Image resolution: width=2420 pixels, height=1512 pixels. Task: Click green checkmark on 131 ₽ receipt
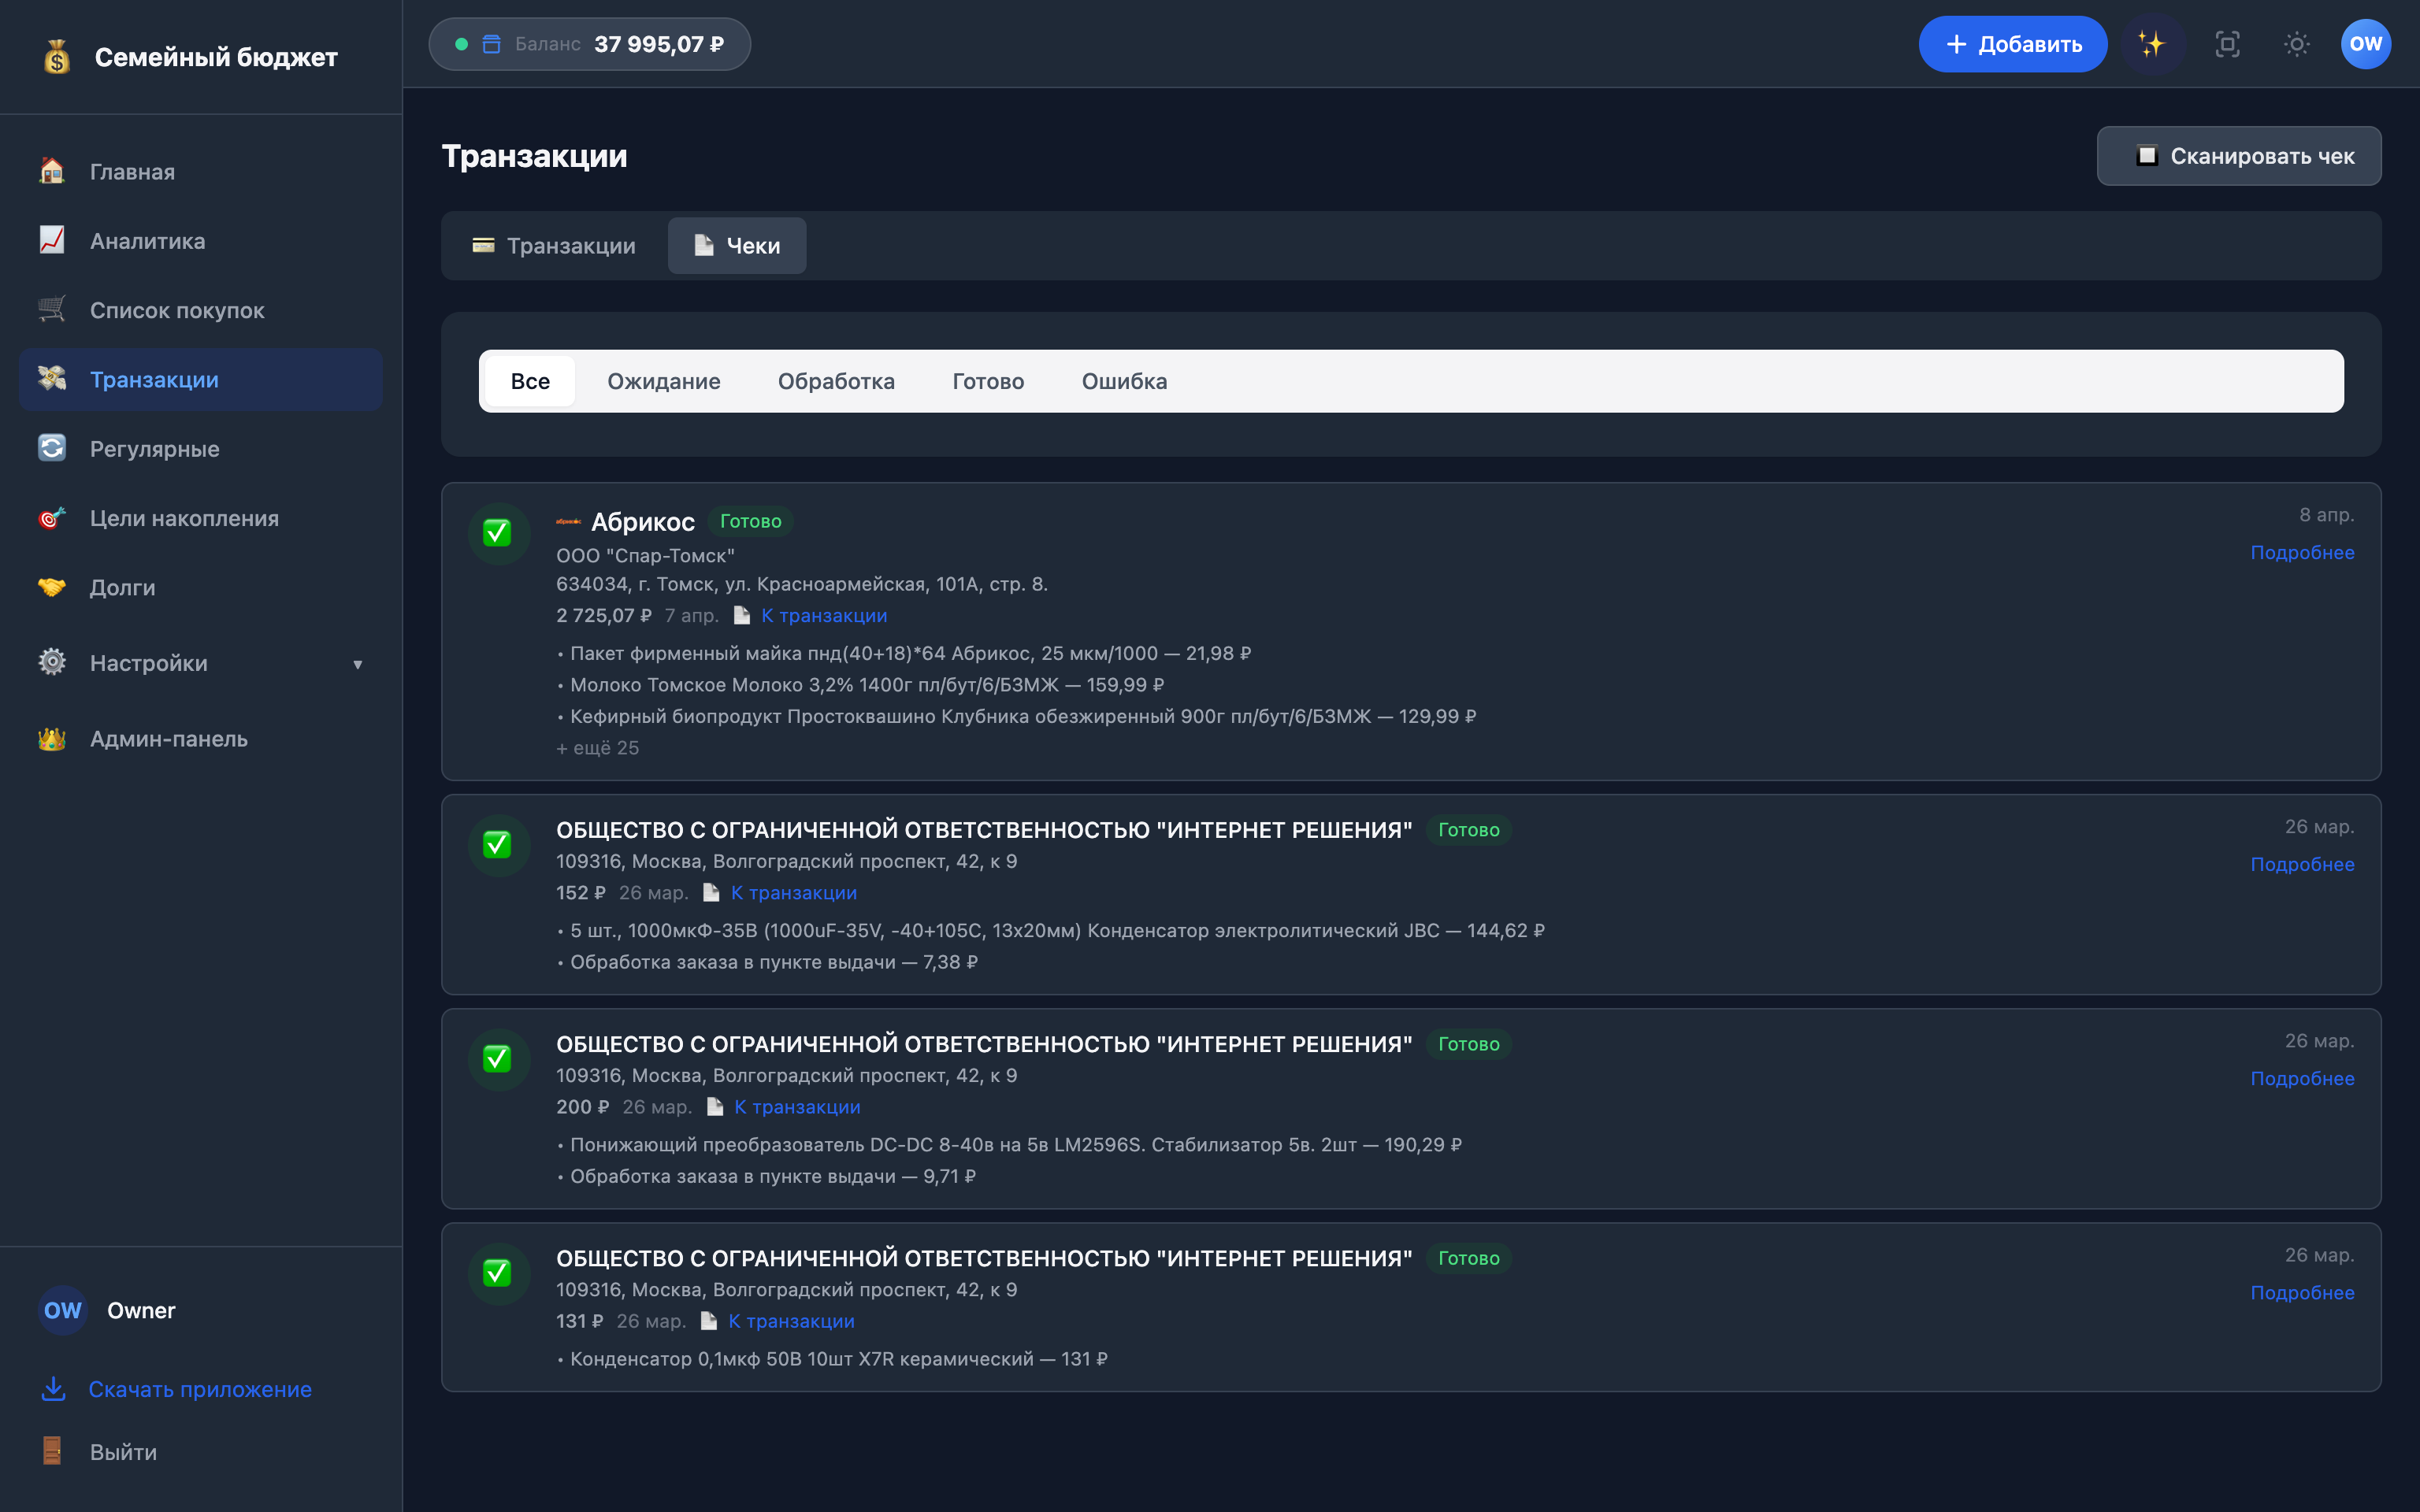point(498,1273)
